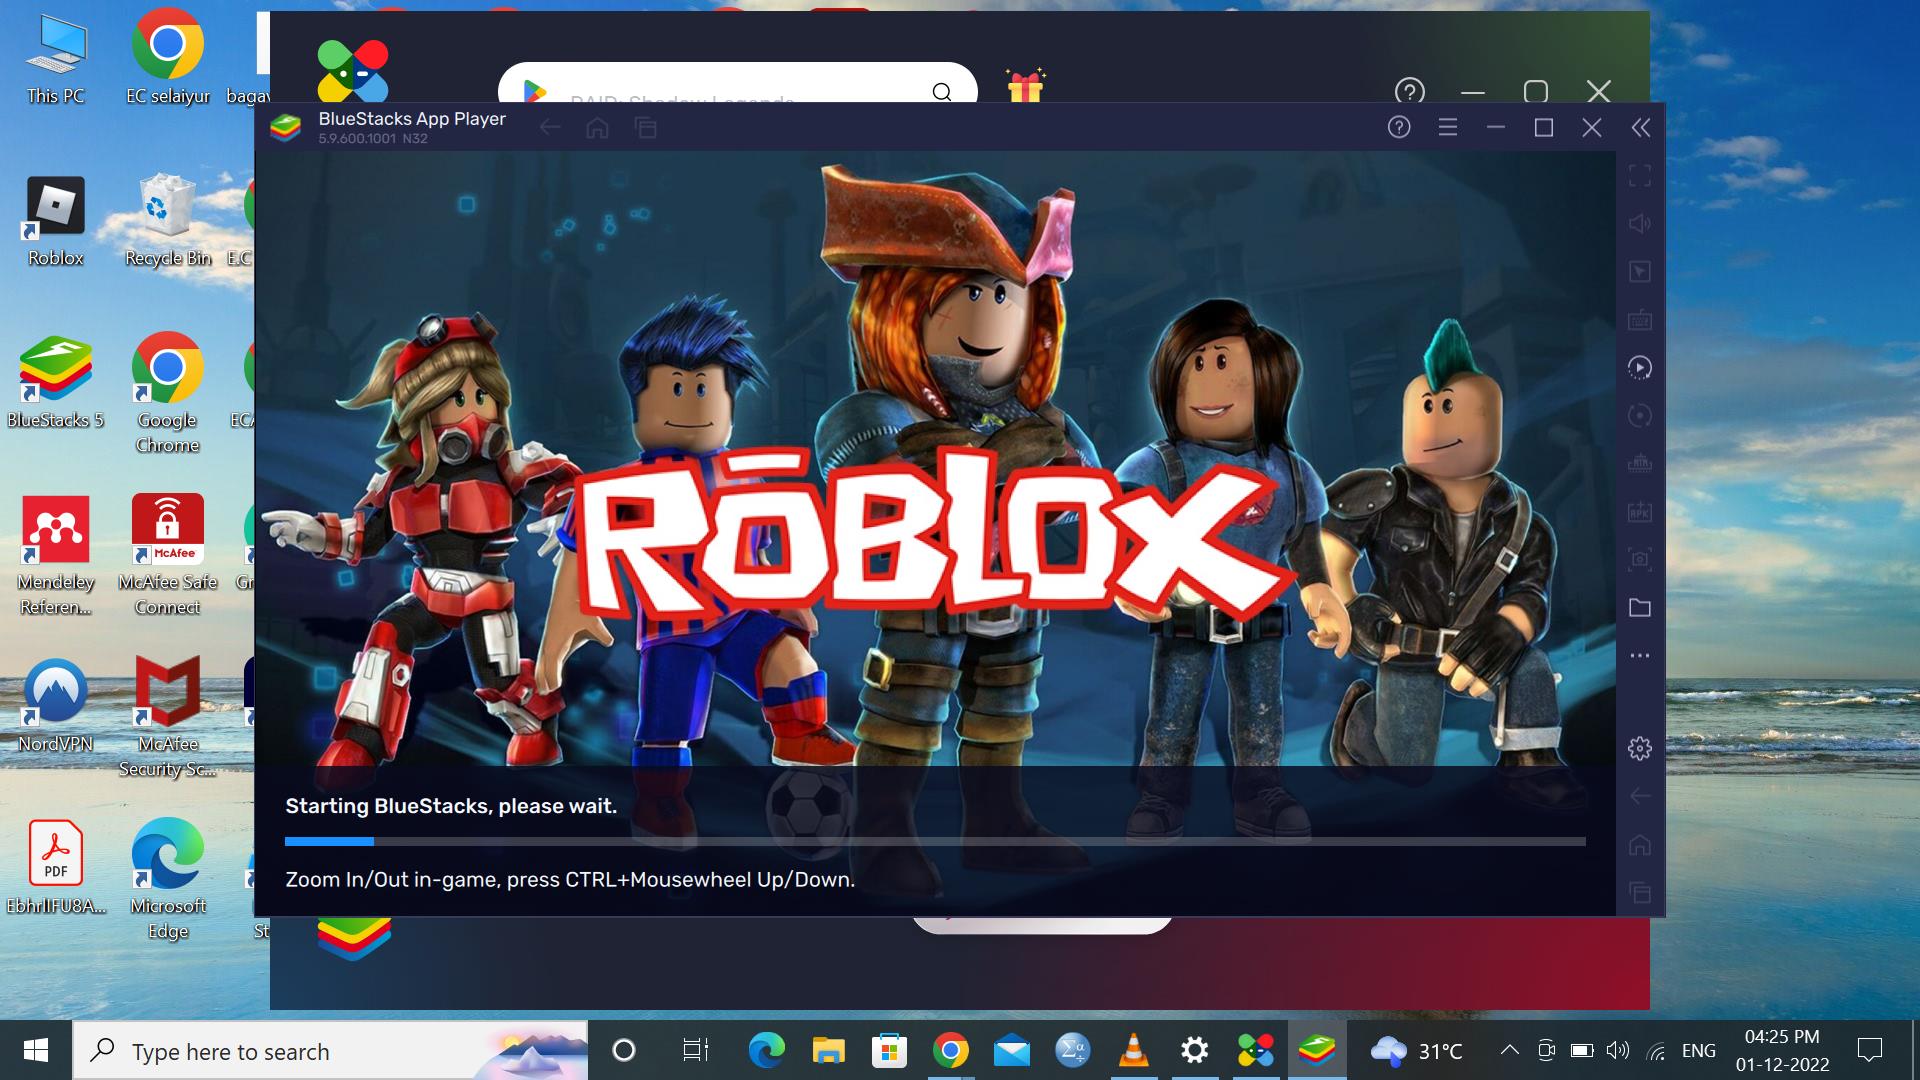Select the EC selaiyur Chrome shortcut
The width and height of the screenshot is (1920, 1080).
[168, 58]
